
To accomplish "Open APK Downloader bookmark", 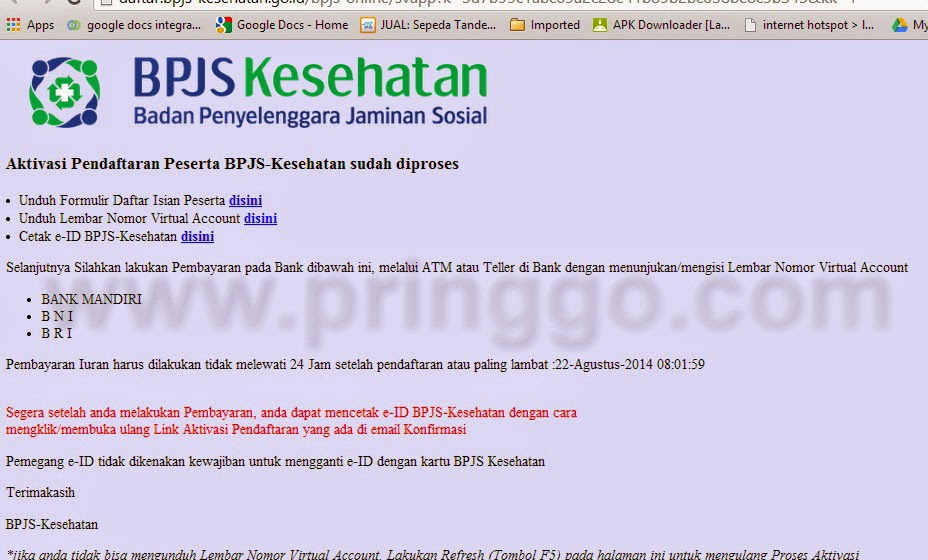I will 661,25.
